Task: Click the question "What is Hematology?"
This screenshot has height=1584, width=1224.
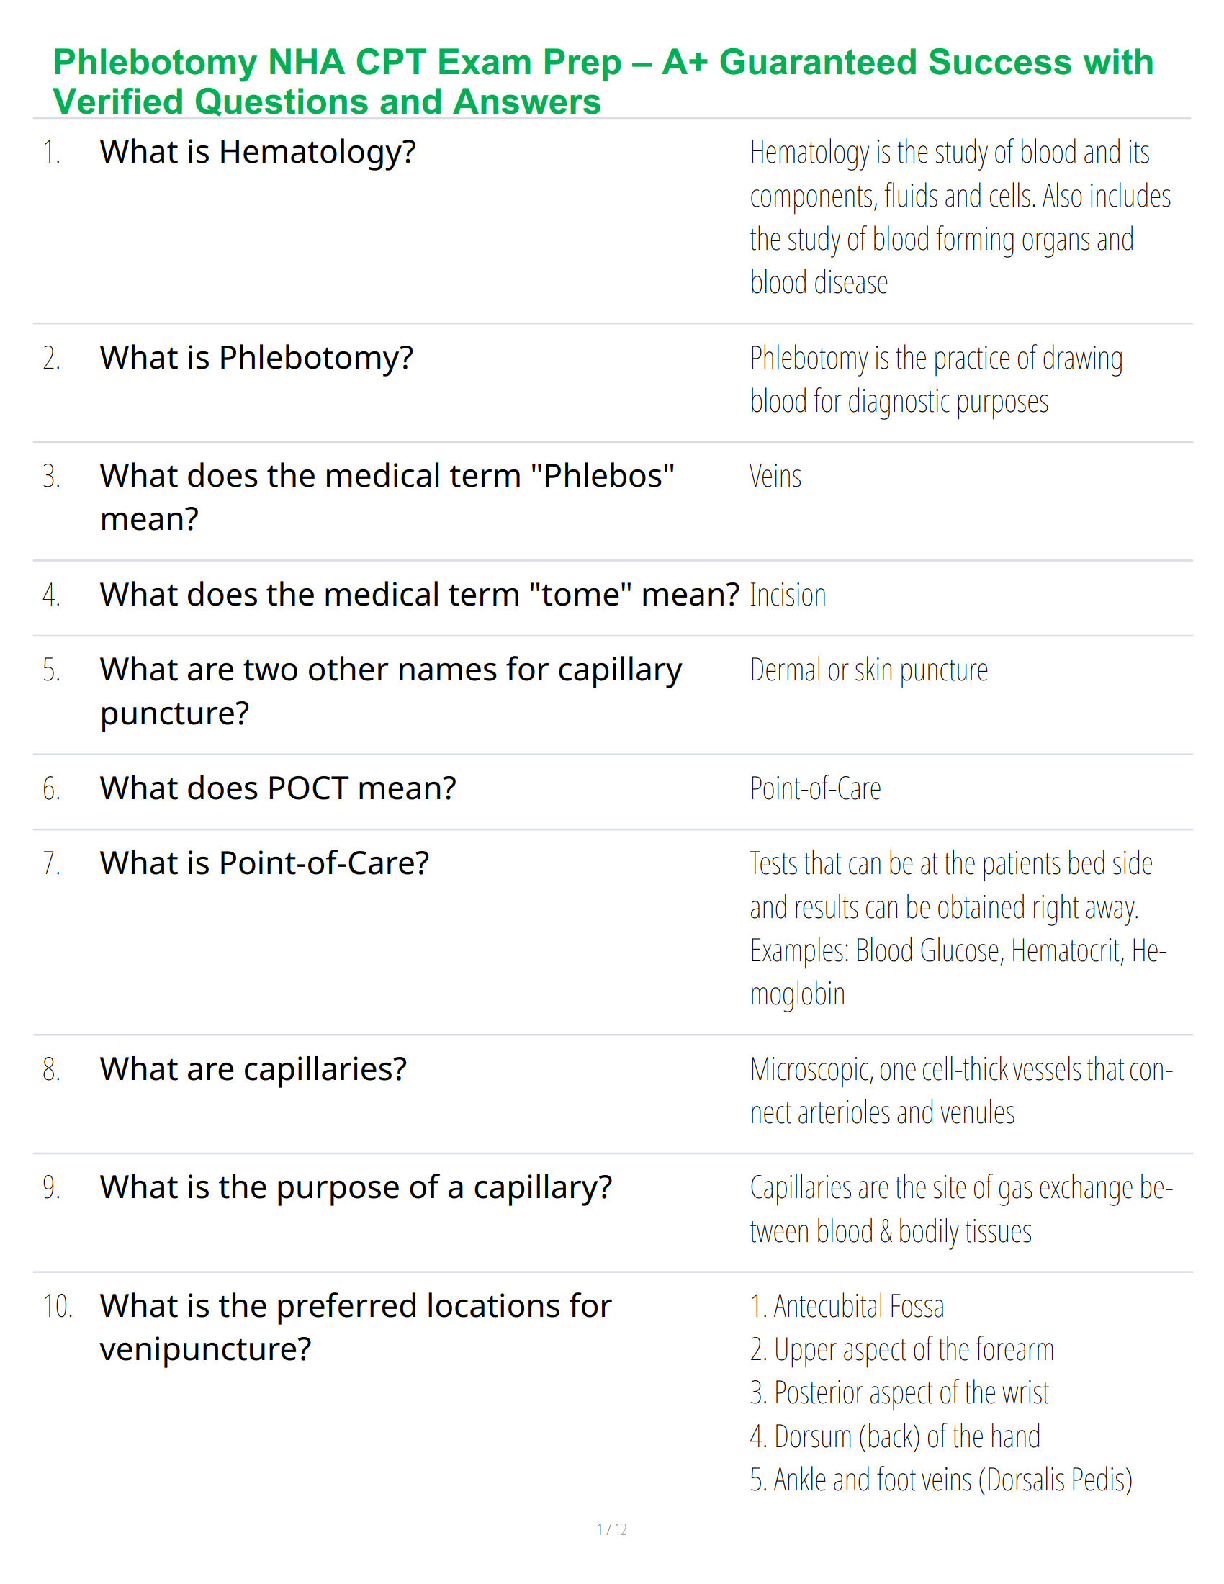Action: 257,152
